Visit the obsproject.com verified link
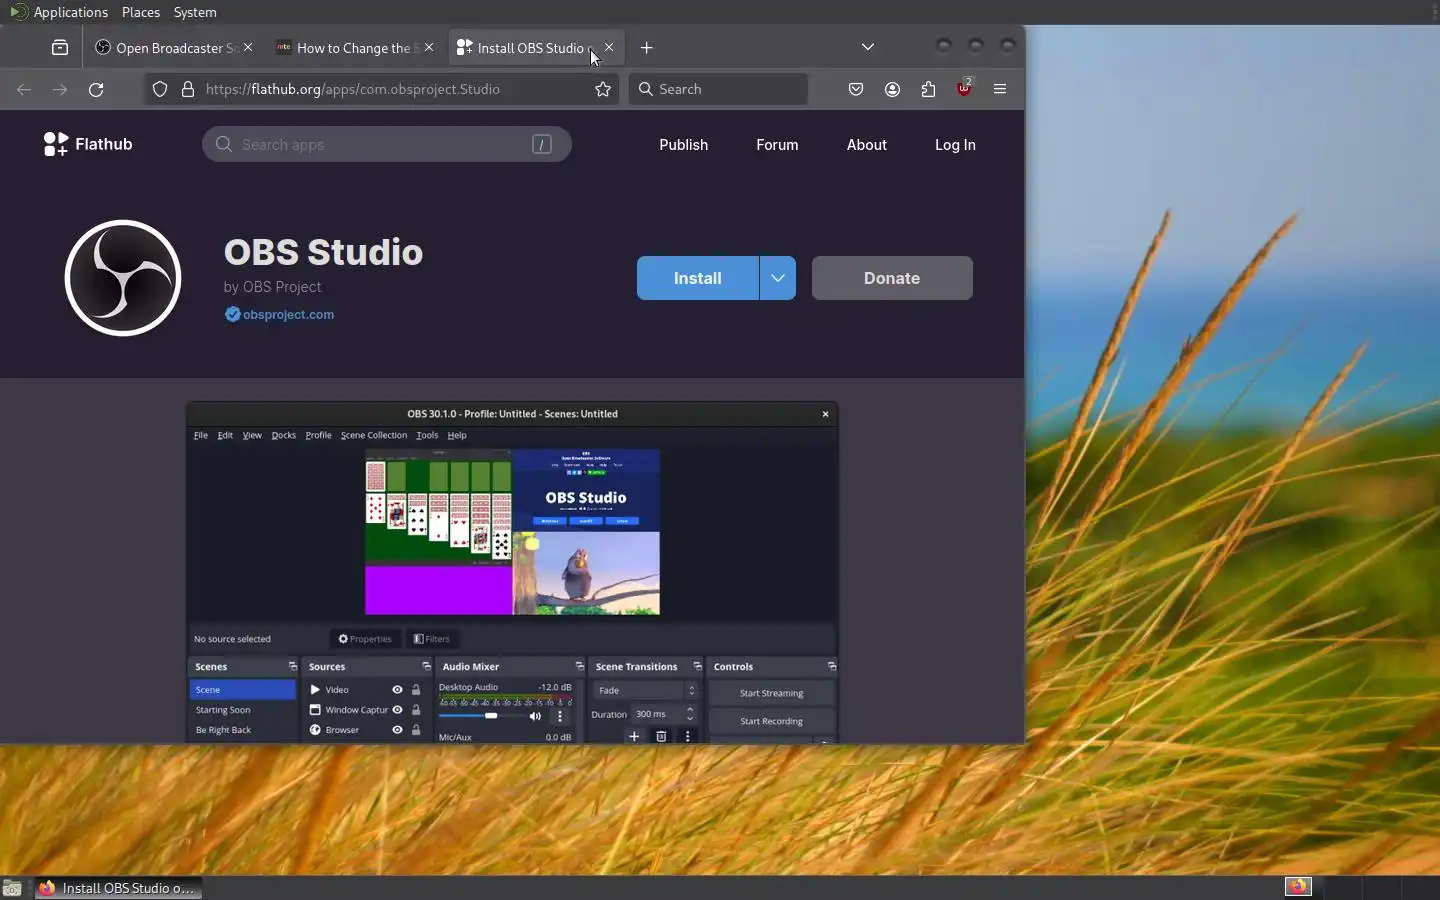Image resolution: width=1440 pixels, height=900 pixels. [280, 314]
